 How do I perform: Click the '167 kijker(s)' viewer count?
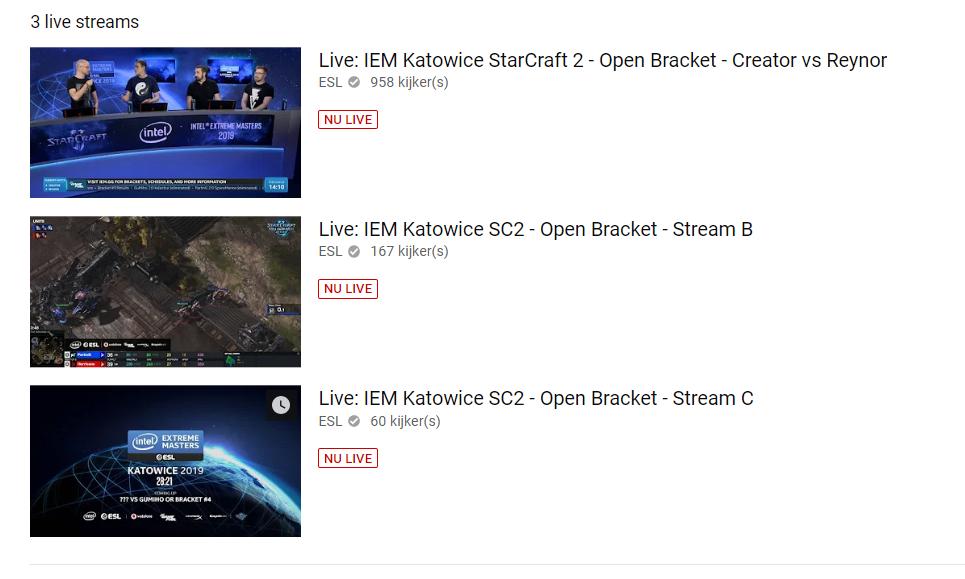pos(409,252)
